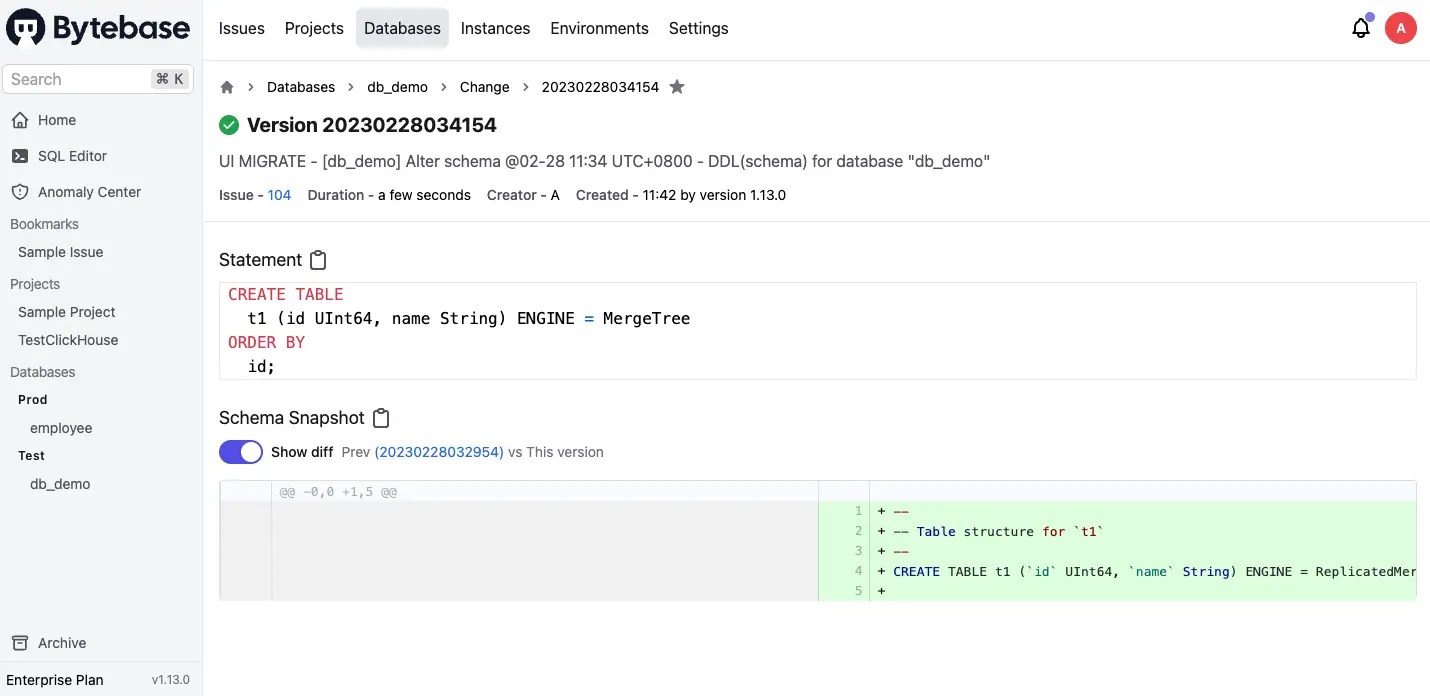Click the Duration - a few seconds text
This screenshot has width=1430, height=696.
tap(389, 195)
